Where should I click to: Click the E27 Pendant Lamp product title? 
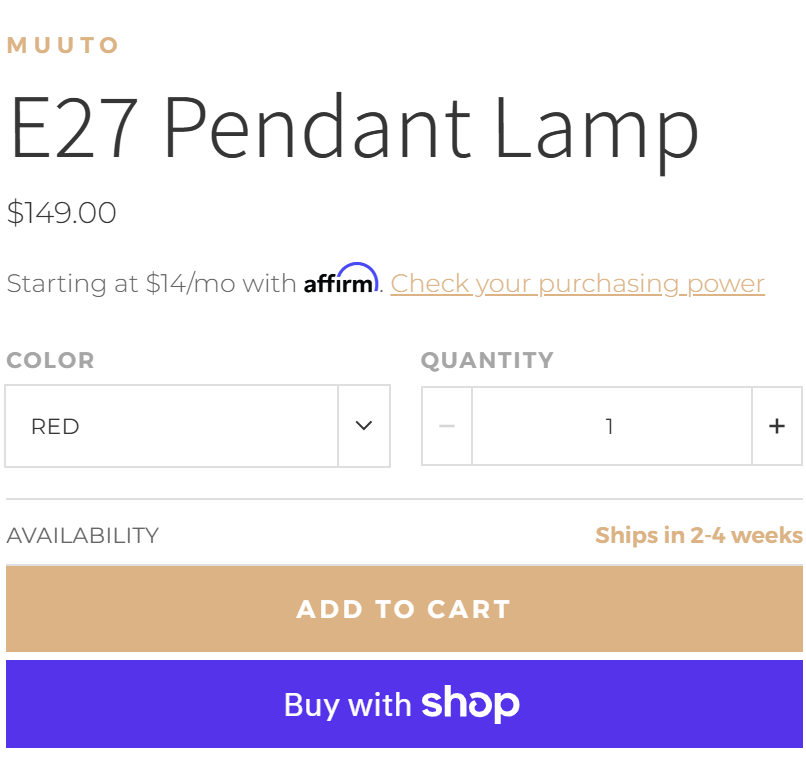(x=353, y=129)
